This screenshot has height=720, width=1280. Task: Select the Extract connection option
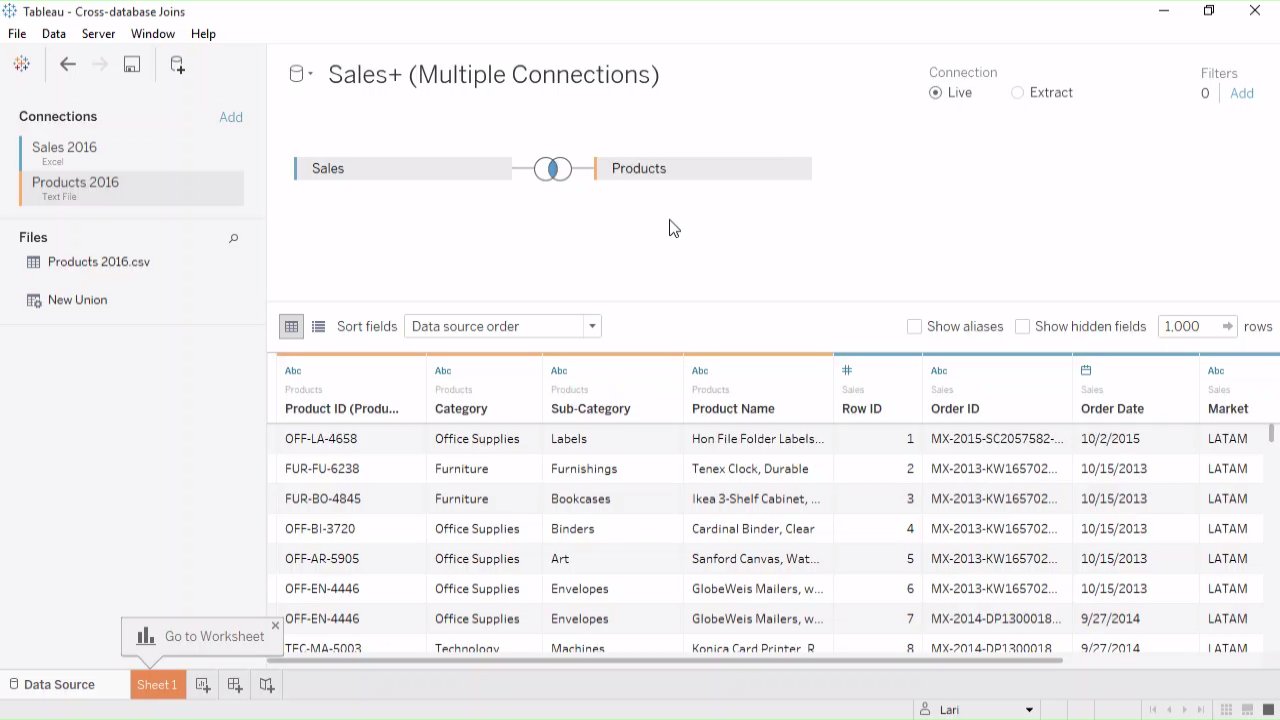[1018, 93]
